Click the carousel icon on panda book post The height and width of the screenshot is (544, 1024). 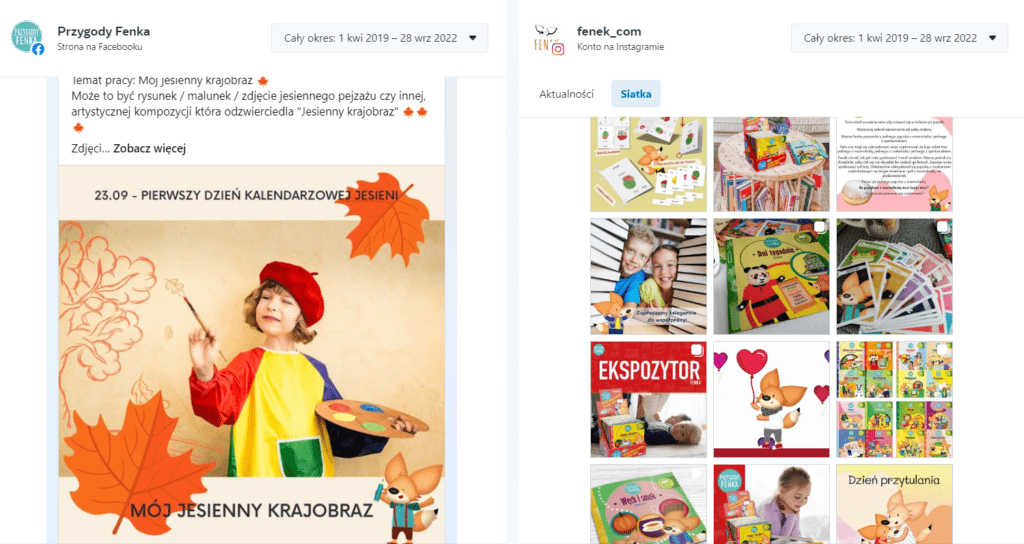pos(819,227)
